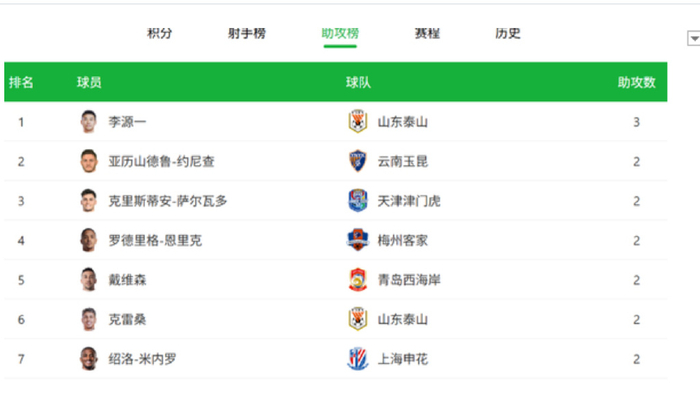Click the 青岛西海岸 team crest

357,279
